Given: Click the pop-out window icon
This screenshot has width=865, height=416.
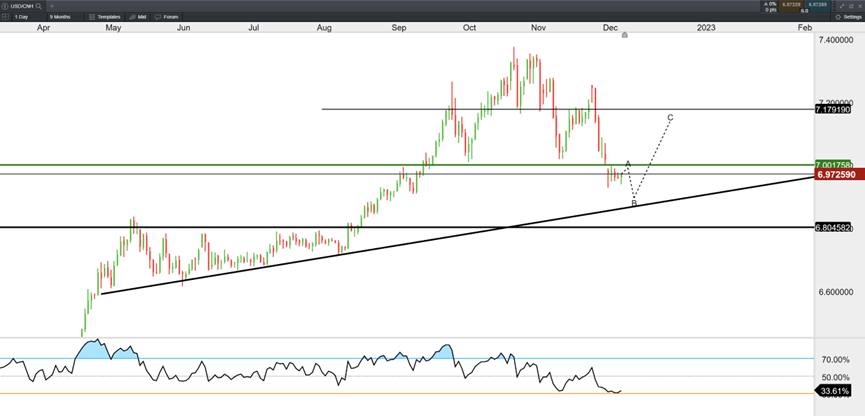Looking at the screenshot, I should (851, 6).
